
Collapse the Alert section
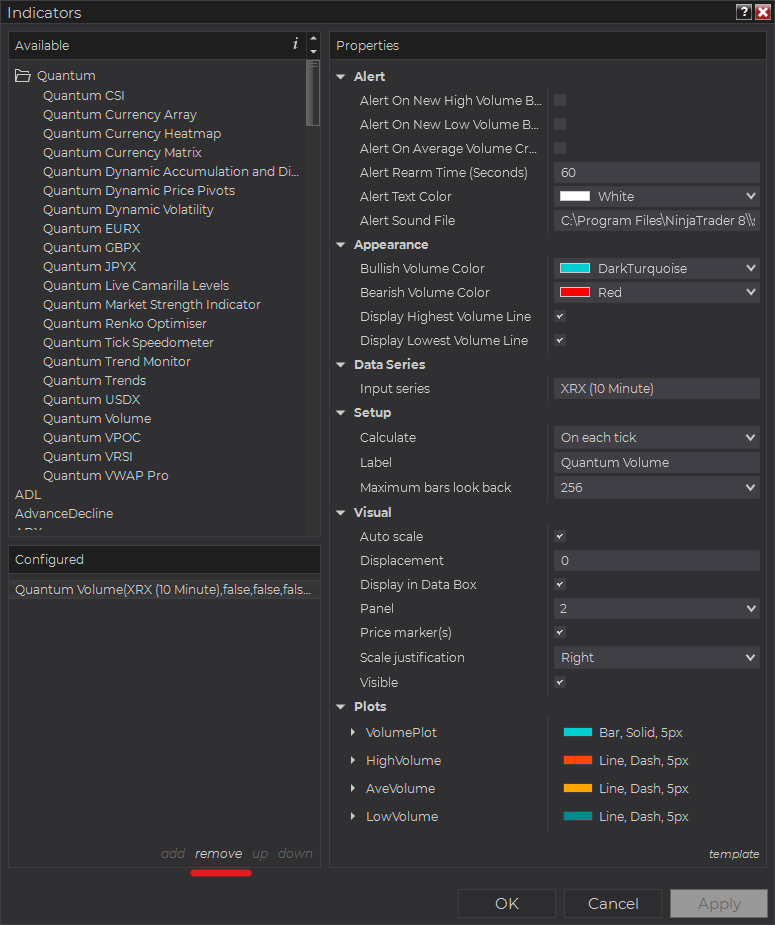[x=341, y=77]
